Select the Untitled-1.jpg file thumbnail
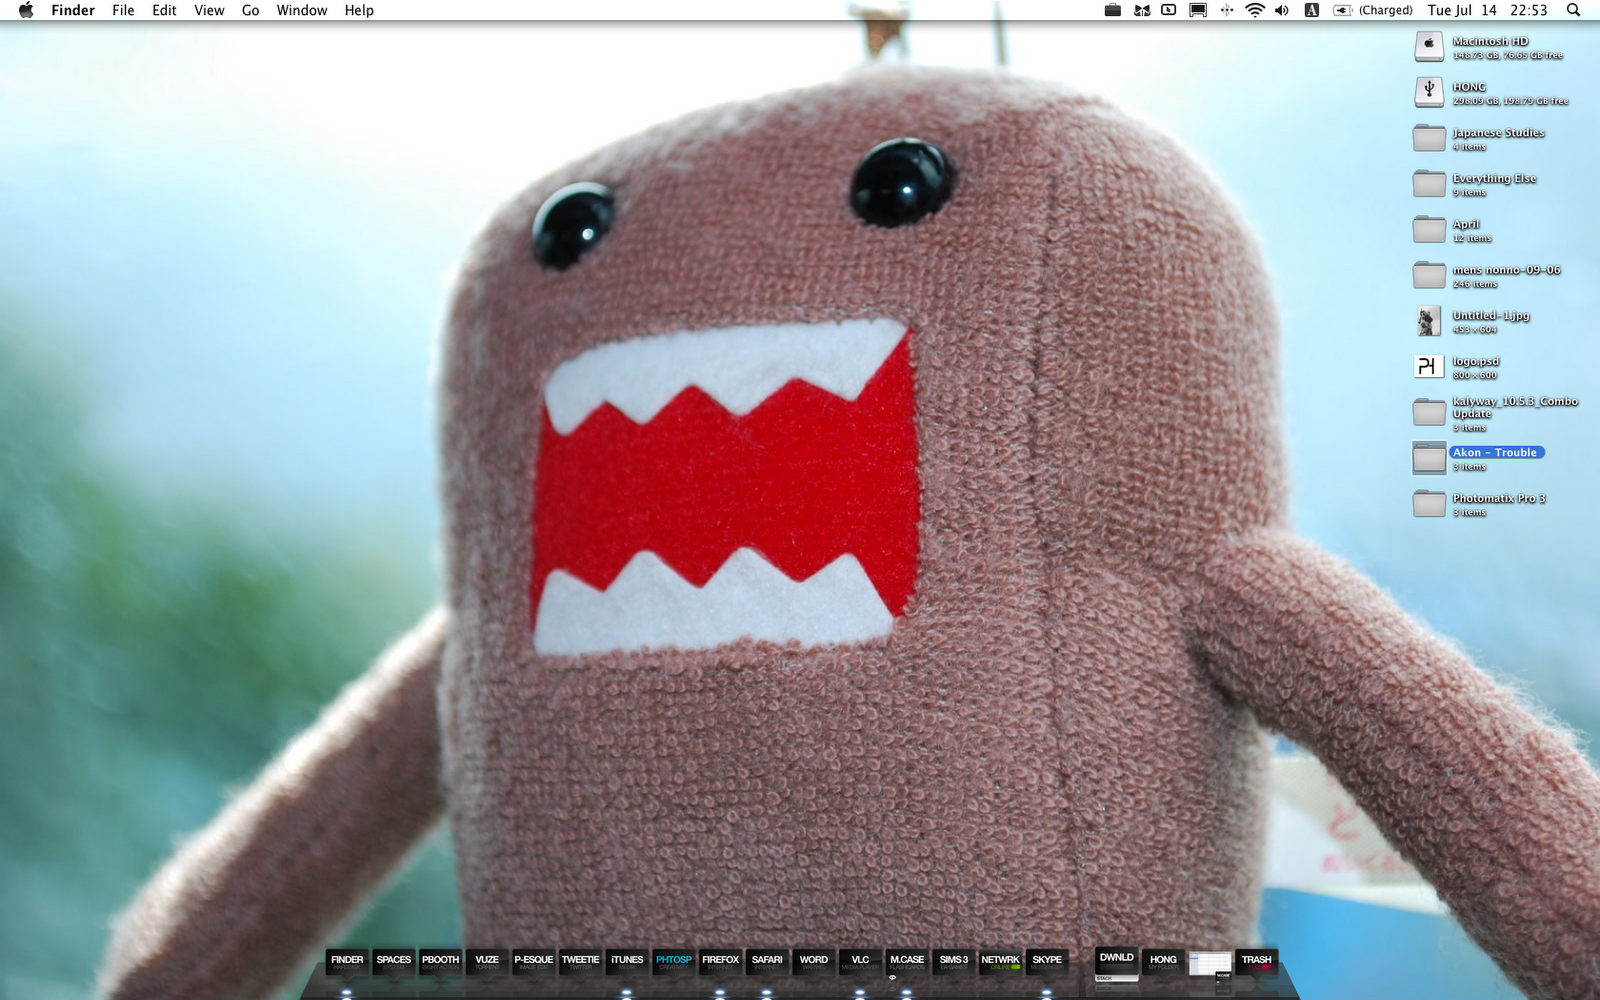 [x=1429, y=321]
